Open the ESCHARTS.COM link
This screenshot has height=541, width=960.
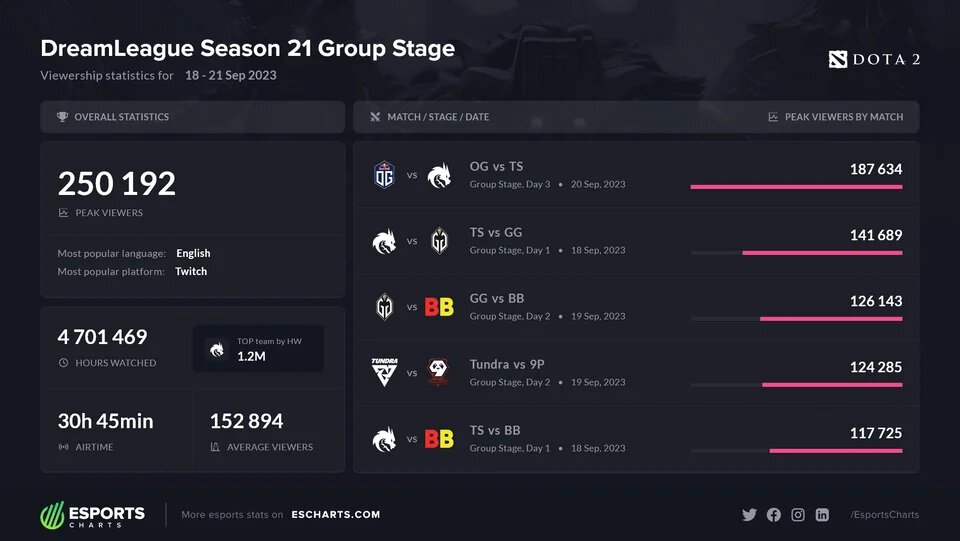click(335, 515)
